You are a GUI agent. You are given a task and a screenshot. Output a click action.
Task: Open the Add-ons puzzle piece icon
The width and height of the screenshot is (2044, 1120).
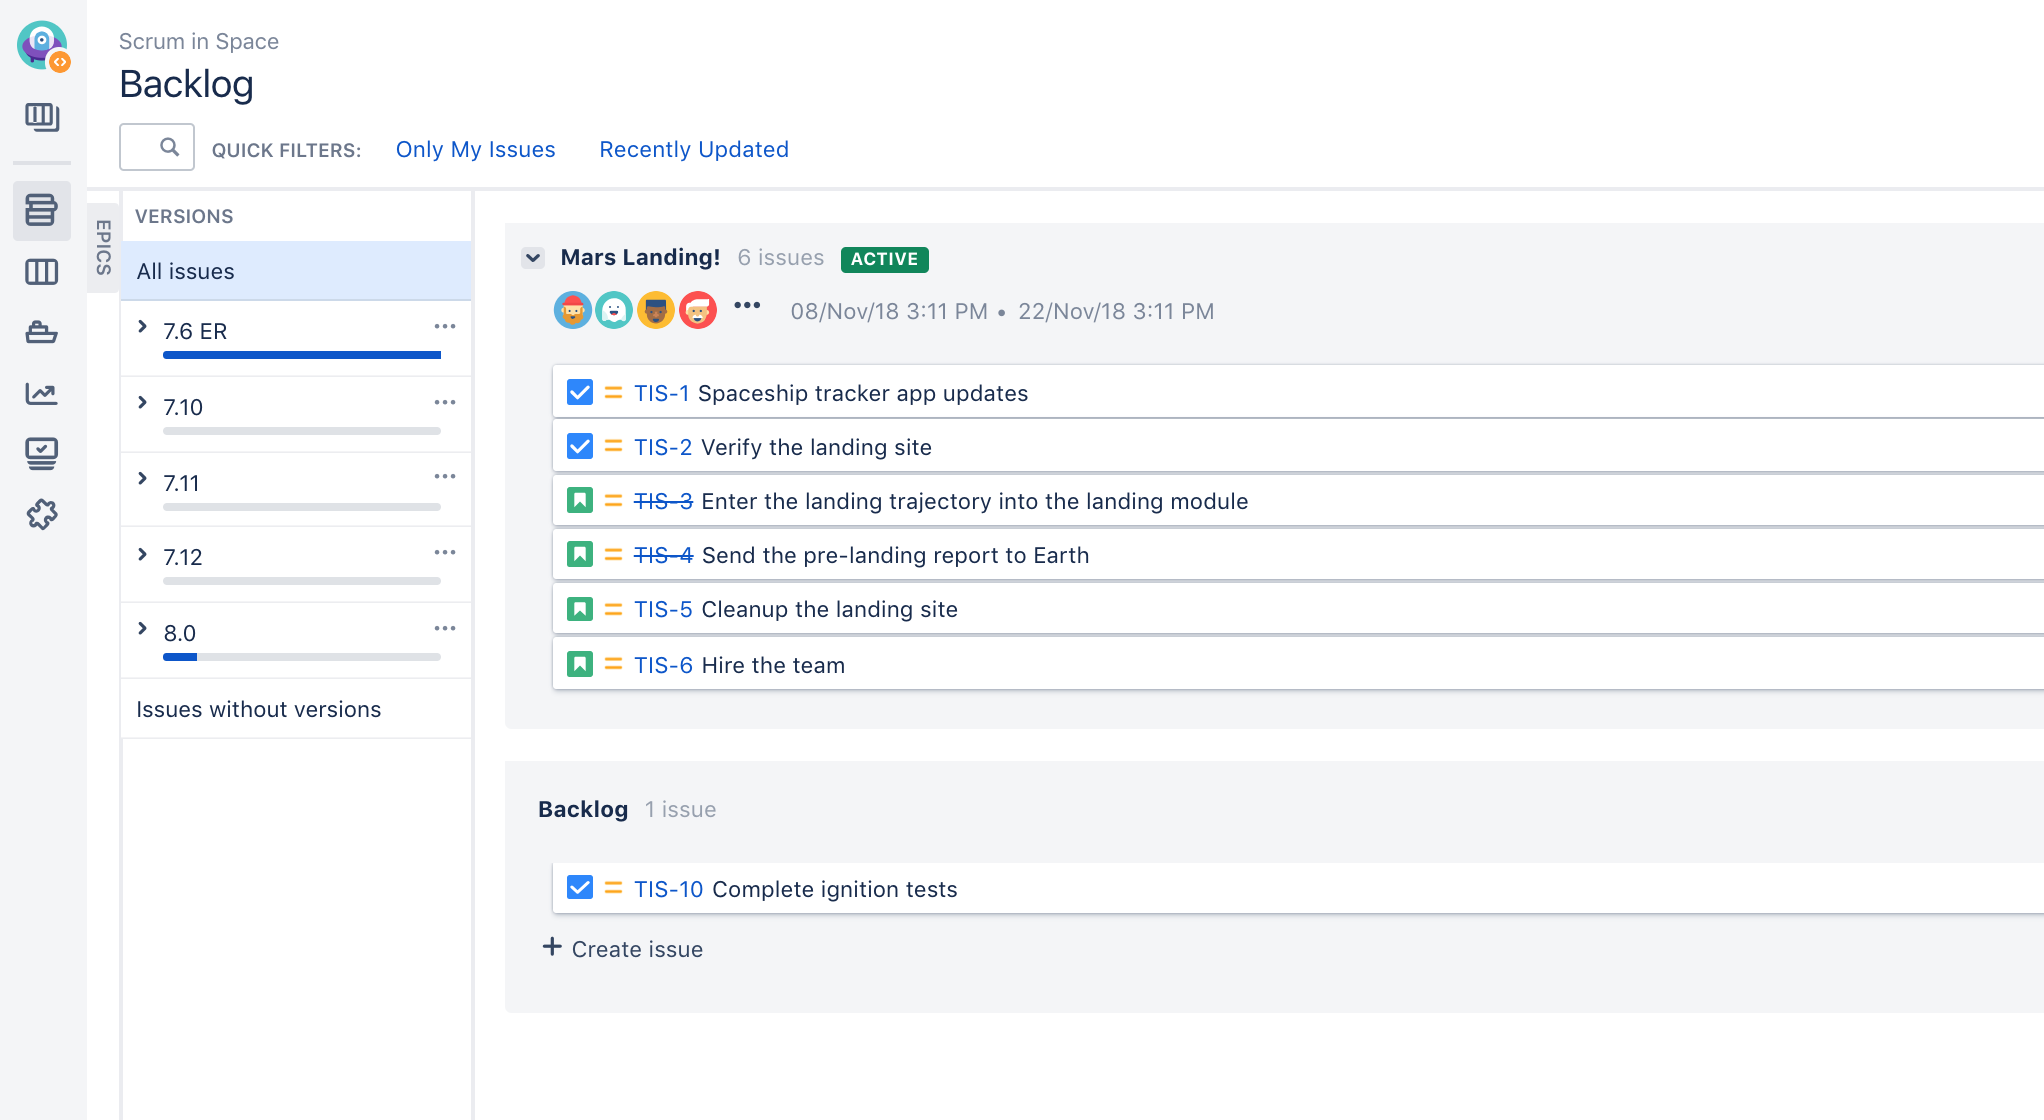coord(41,514)
